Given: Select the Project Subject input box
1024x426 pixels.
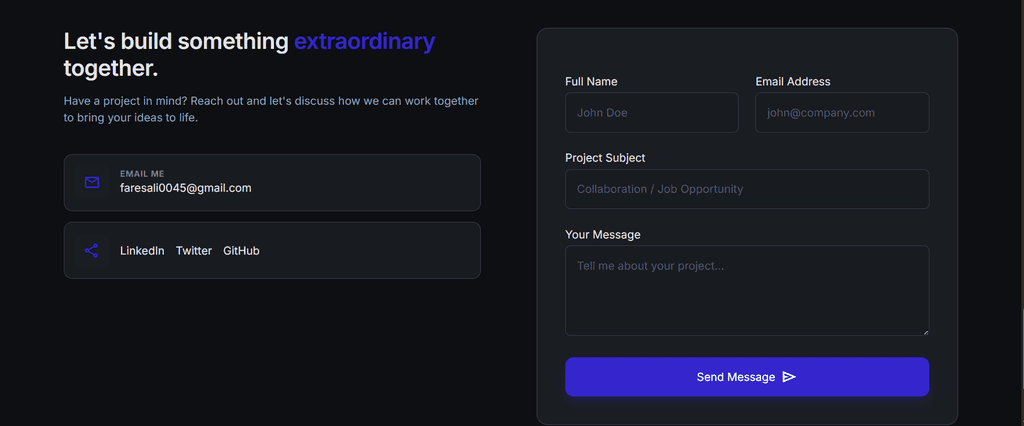Looking at the screenshot, I should [x=747, y=189].
